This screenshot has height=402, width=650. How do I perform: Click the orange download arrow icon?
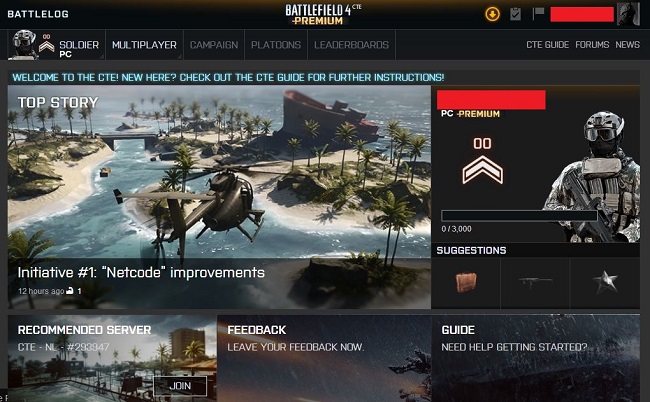tap(492, 14)
